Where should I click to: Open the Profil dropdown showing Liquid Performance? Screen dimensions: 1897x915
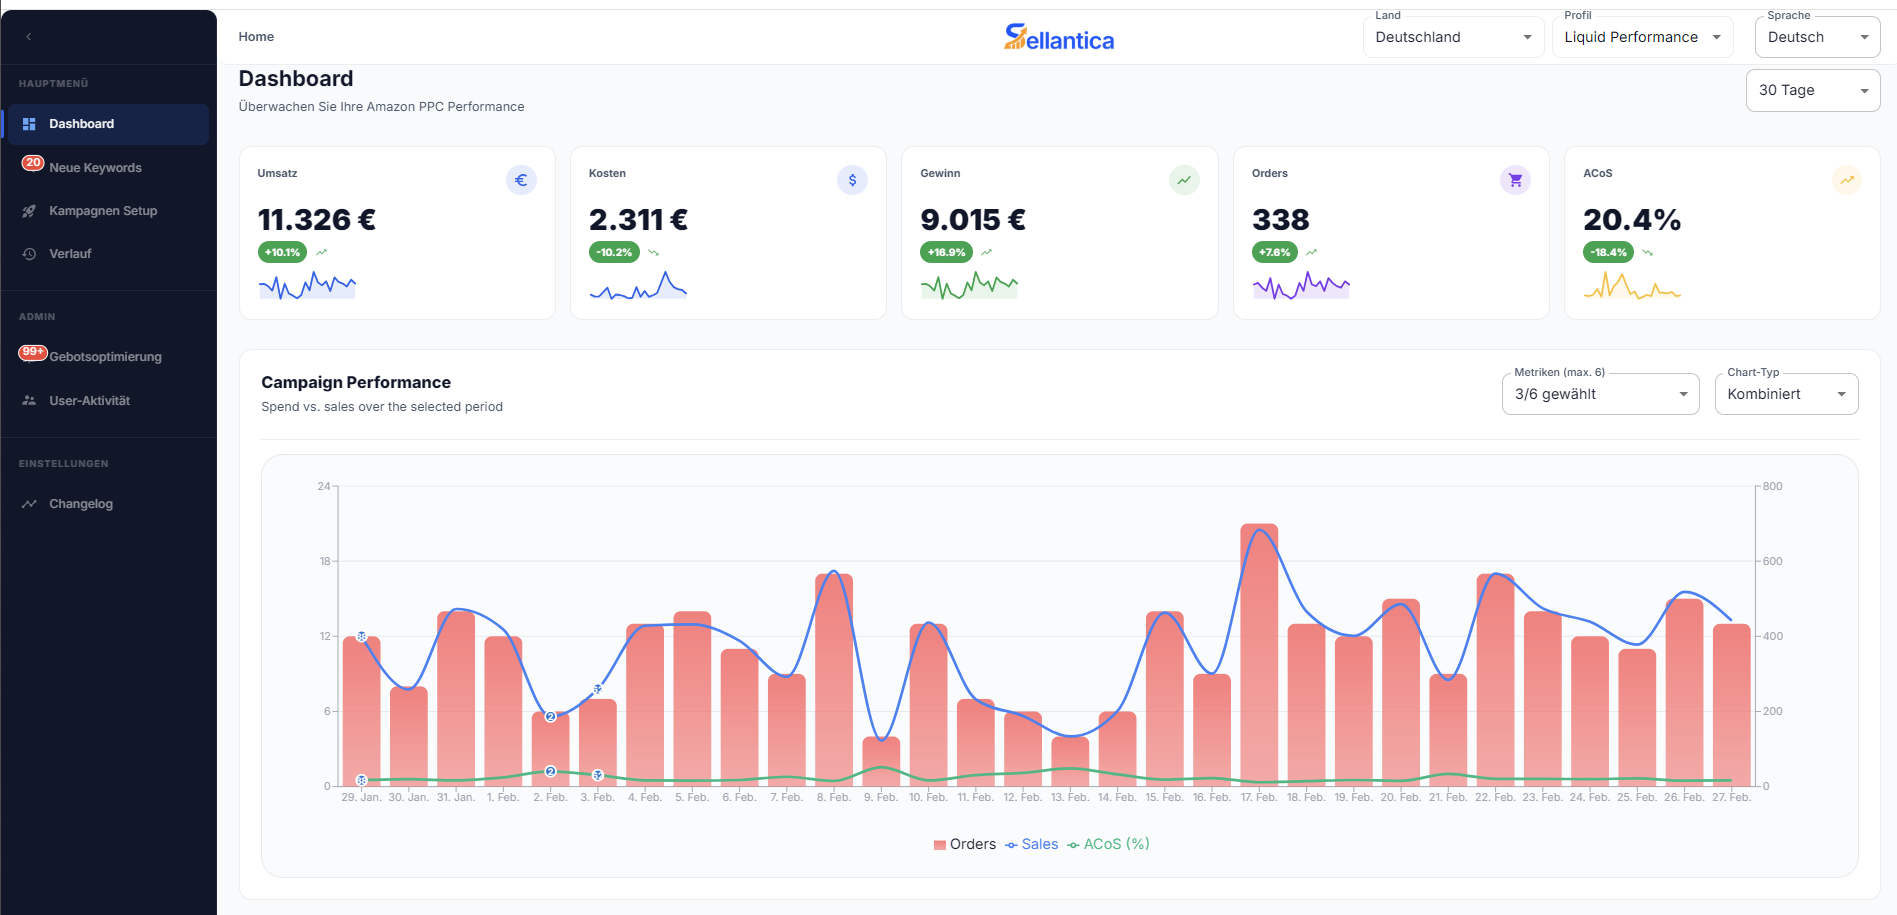[x=1642, y=37]
